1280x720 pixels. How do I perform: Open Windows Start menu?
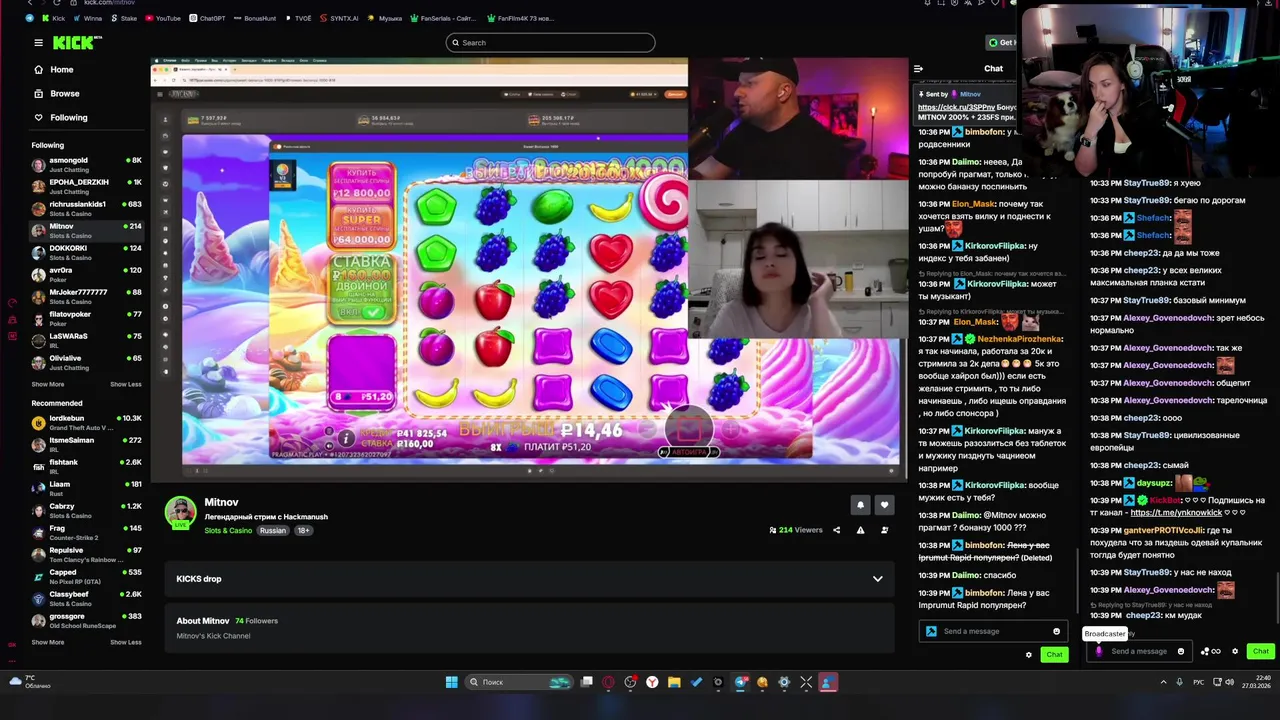(451, 682)
